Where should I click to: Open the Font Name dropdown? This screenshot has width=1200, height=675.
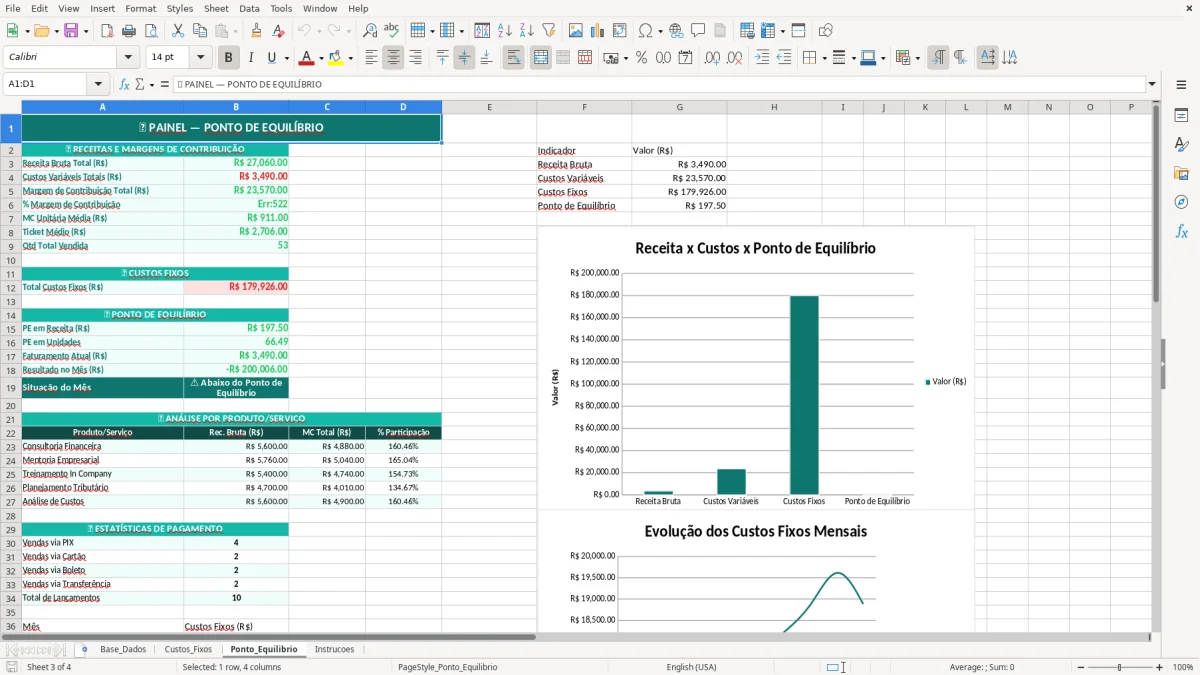click(128, 57)
